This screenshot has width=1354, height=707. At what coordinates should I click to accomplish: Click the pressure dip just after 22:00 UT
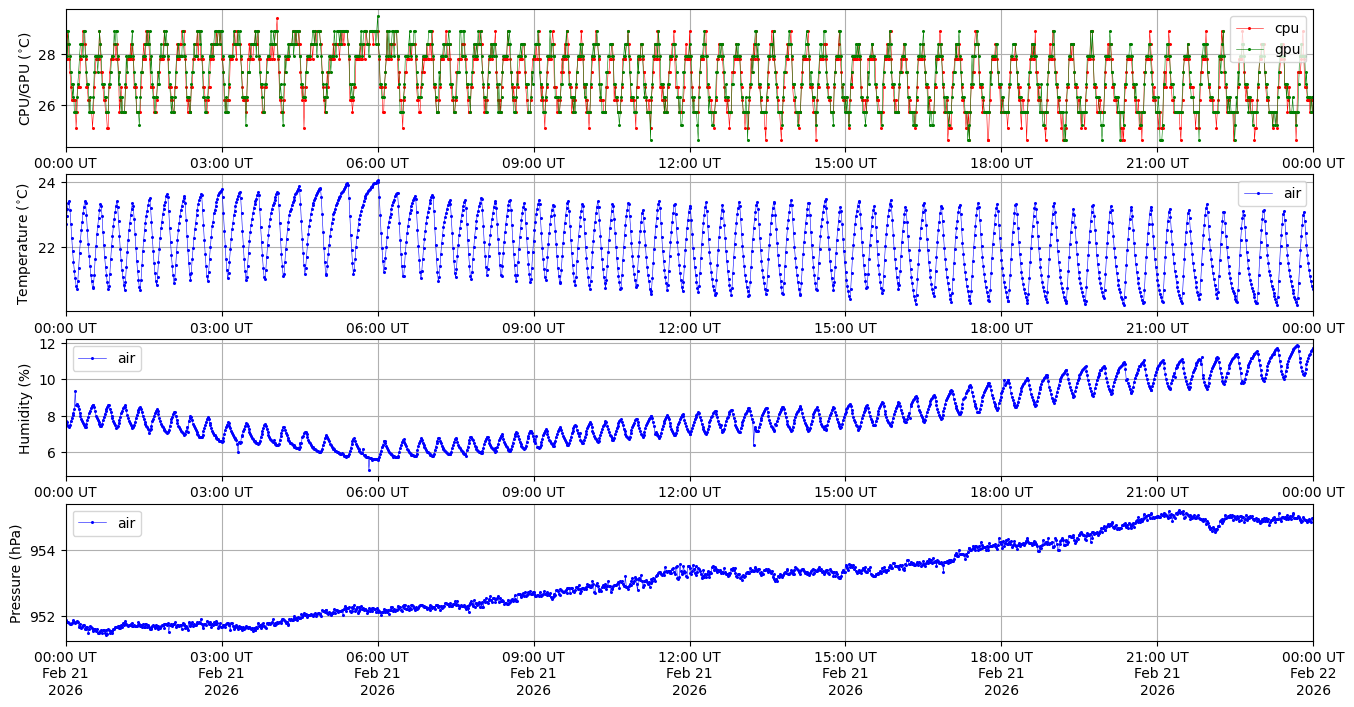tap(1214, 530)
